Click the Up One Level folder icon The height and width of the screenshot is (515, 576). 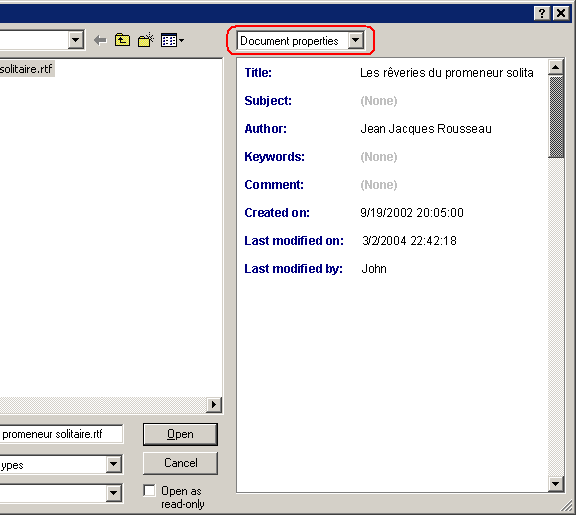pos(122,40)
